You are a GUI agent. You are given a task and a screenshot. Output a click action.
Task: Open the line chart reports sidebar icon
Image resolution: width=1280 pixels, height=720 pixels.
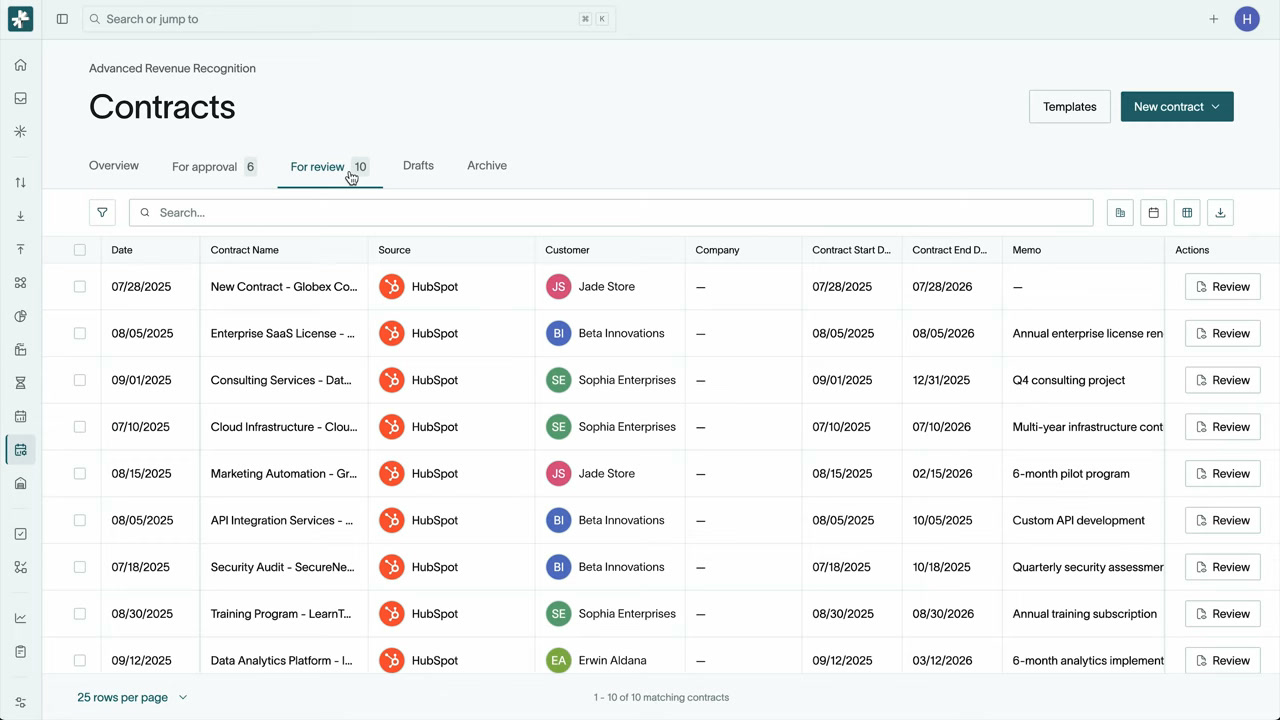(x=20, y=618)
